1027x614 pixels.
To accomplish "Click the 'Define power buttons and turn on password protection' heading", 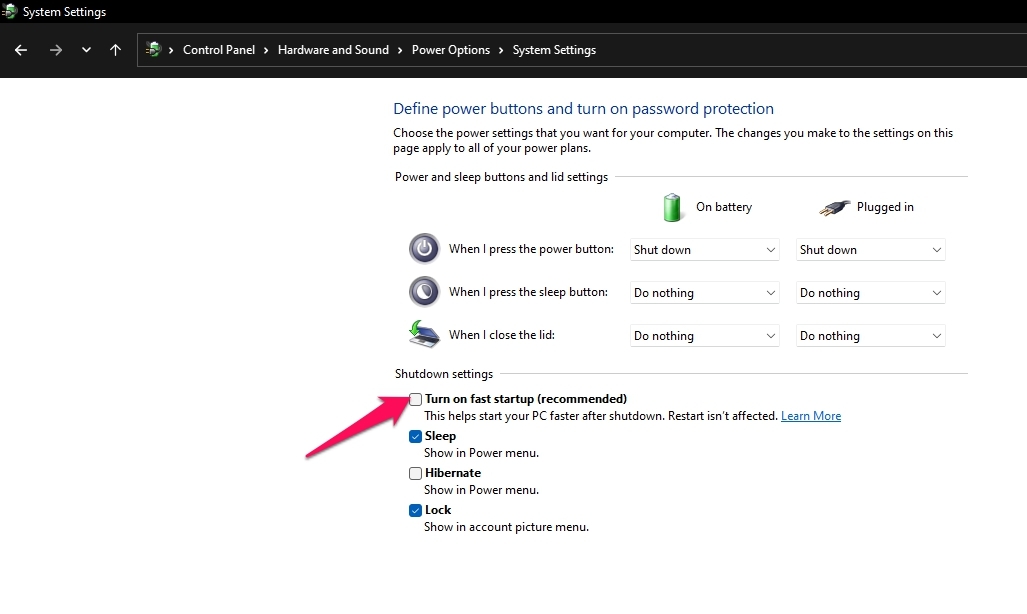I will (583, 109).
